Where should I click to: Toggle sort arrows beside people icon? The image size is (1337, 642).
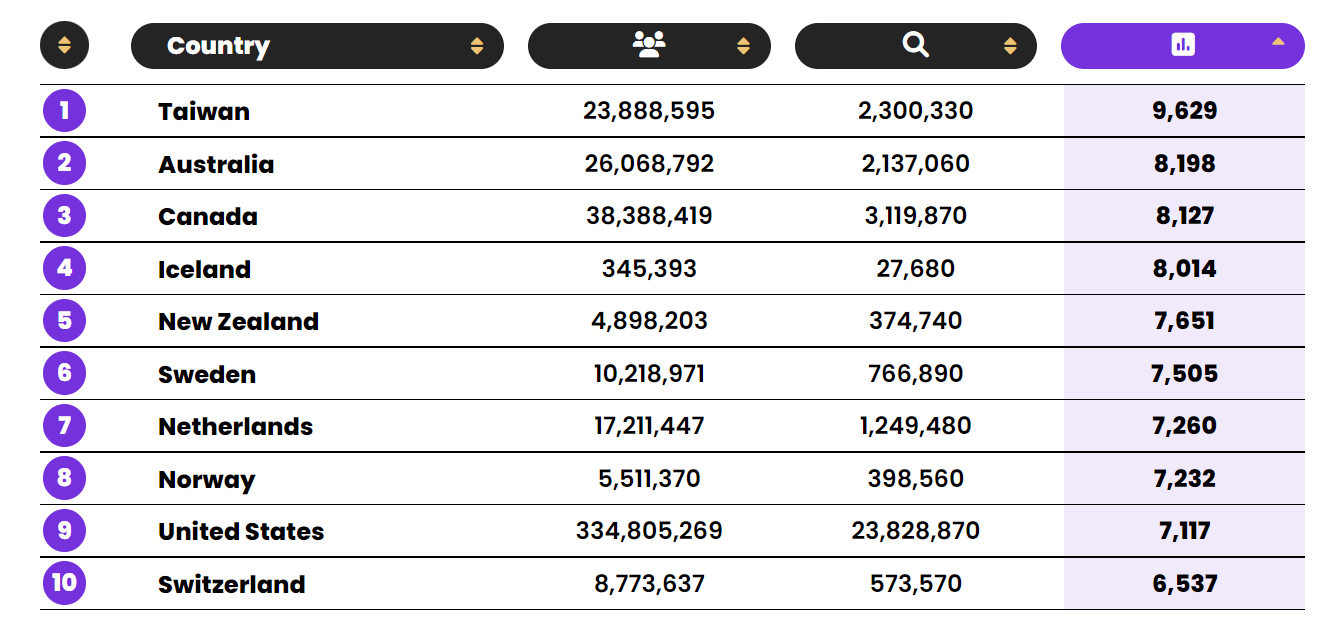[743, 46]
